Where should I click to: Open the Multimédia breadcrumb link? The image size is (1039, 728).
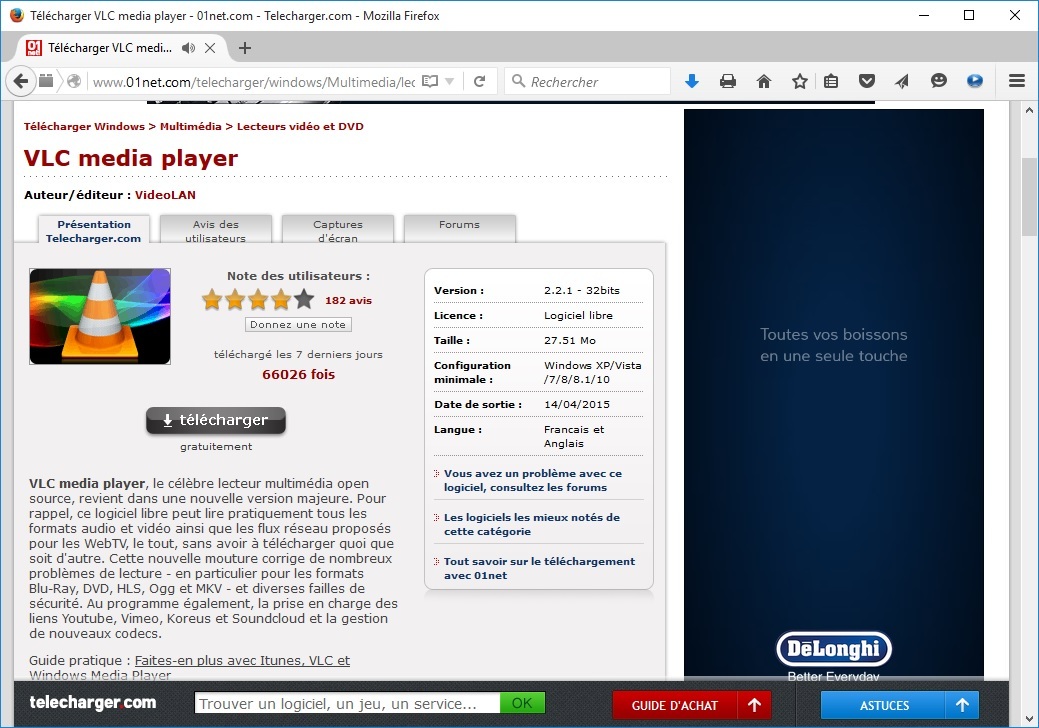pos(191,127)
